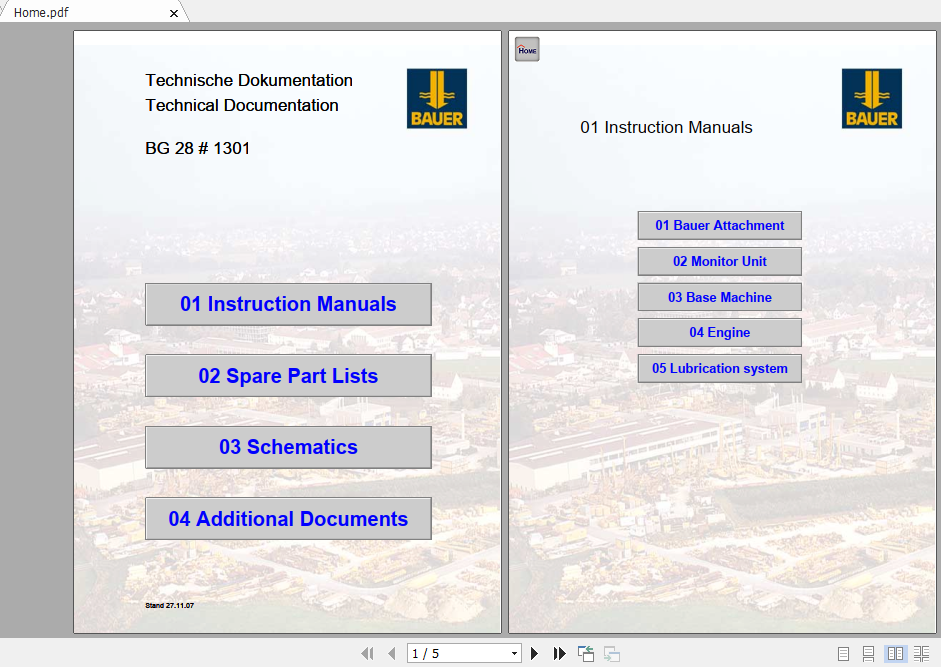Open the page number dropdown
This screenshot has height=667, width=941.
514,653
